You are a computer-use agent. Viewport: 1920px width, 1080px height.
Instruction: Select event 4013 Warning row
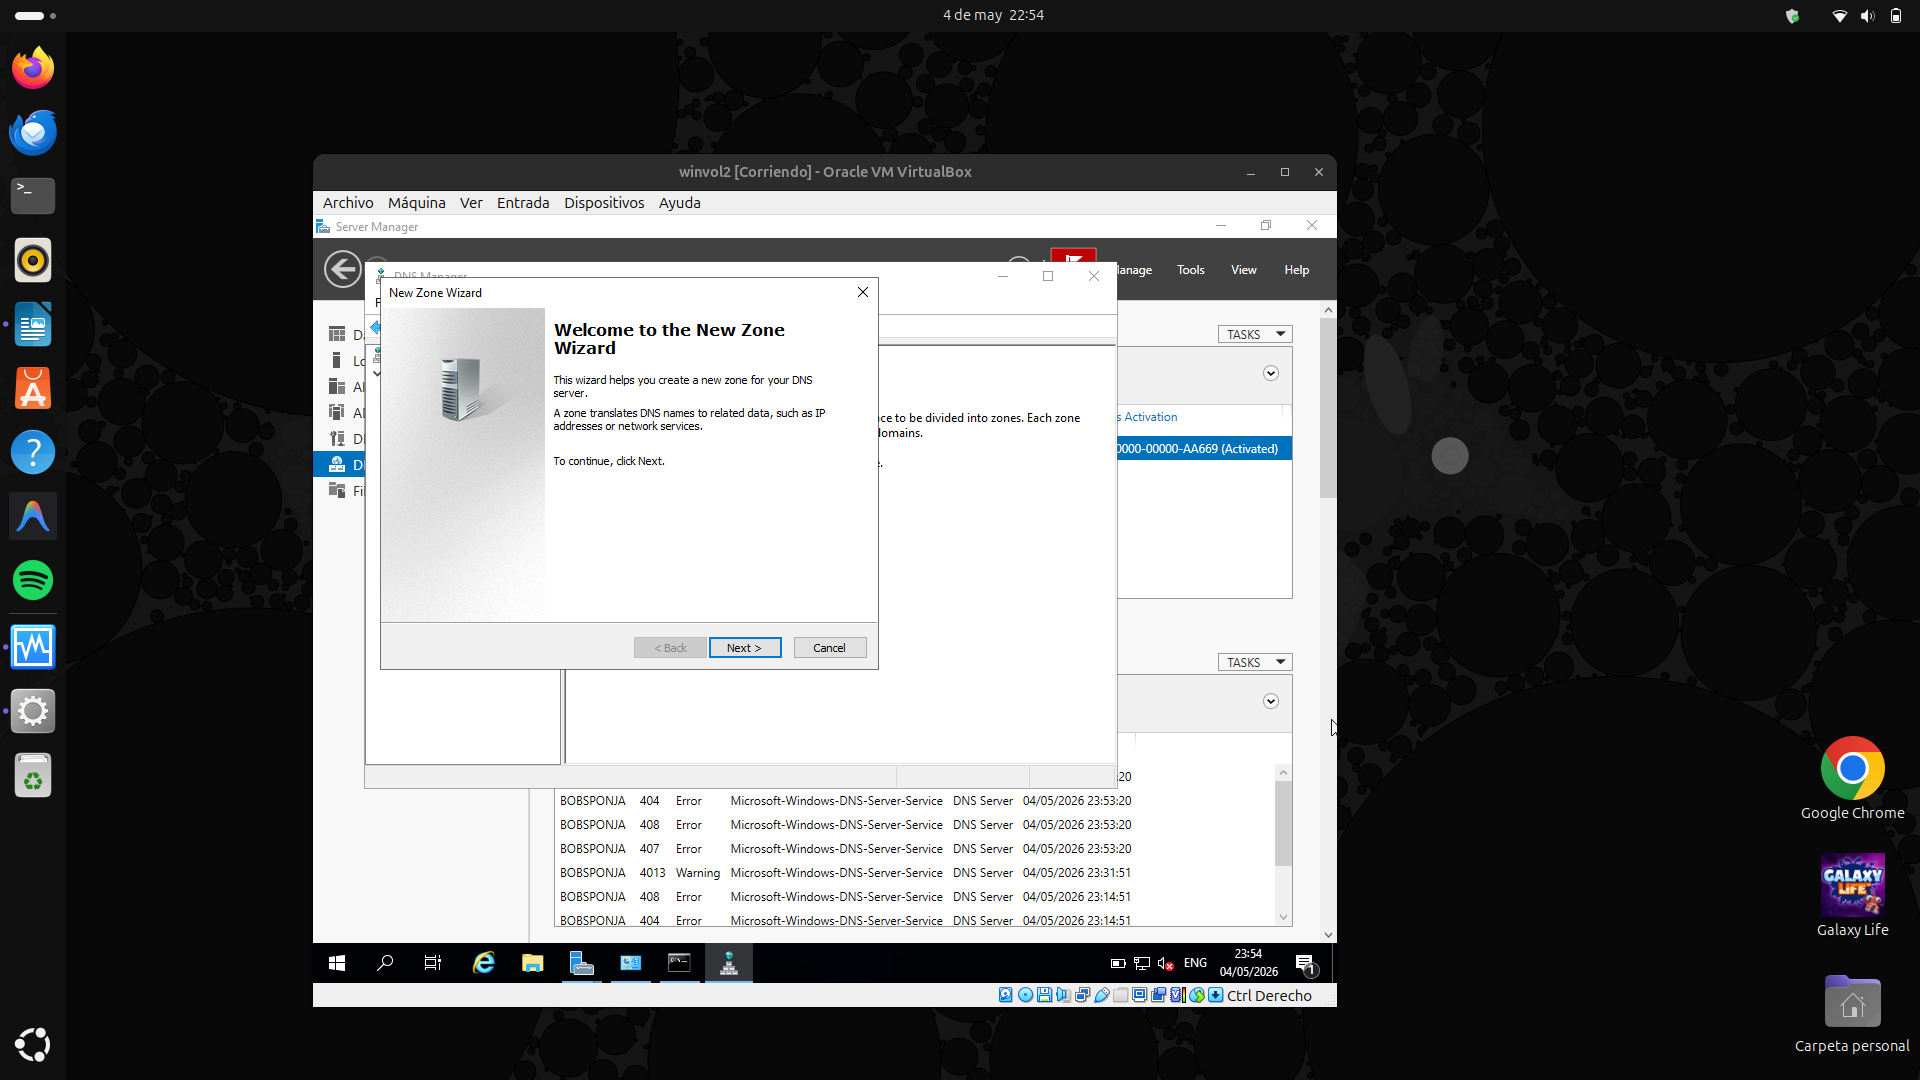click(845, 873)
